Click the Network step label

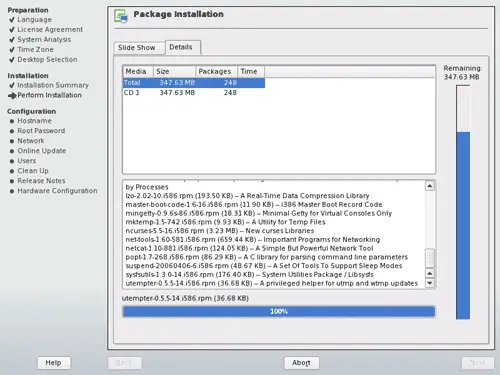click(x=31, y=141)
